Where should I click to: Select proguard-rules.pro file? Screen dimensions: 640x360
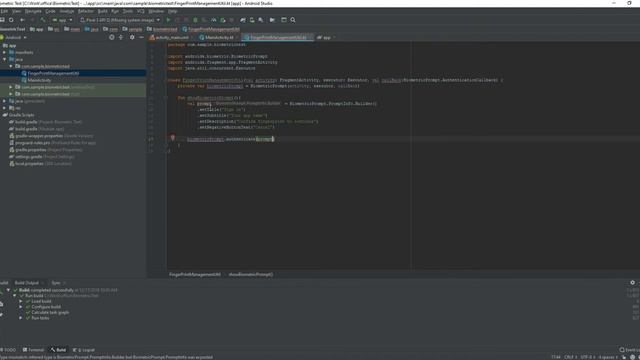pyautogui.click(x=53, y=142)
